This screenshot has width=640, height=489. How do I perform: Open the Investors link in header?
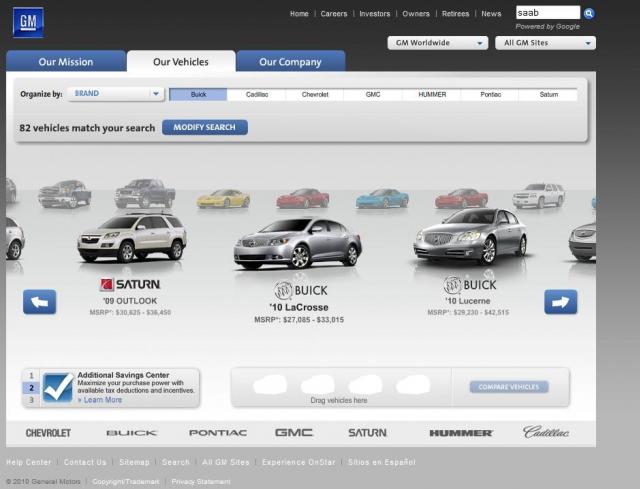click(x=375, y=13)
